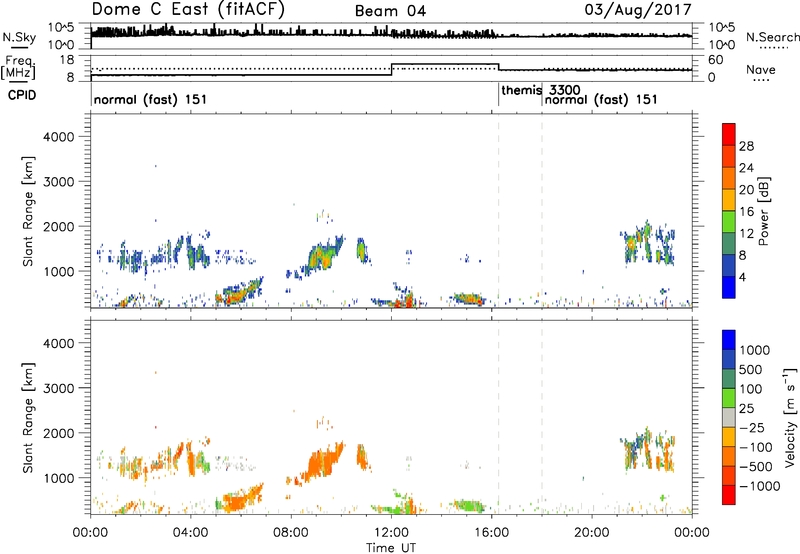The height and width of the screenshot is (554, 800).
Task: Click the "16:00" time tick label
Action: [x=491, y=533]
